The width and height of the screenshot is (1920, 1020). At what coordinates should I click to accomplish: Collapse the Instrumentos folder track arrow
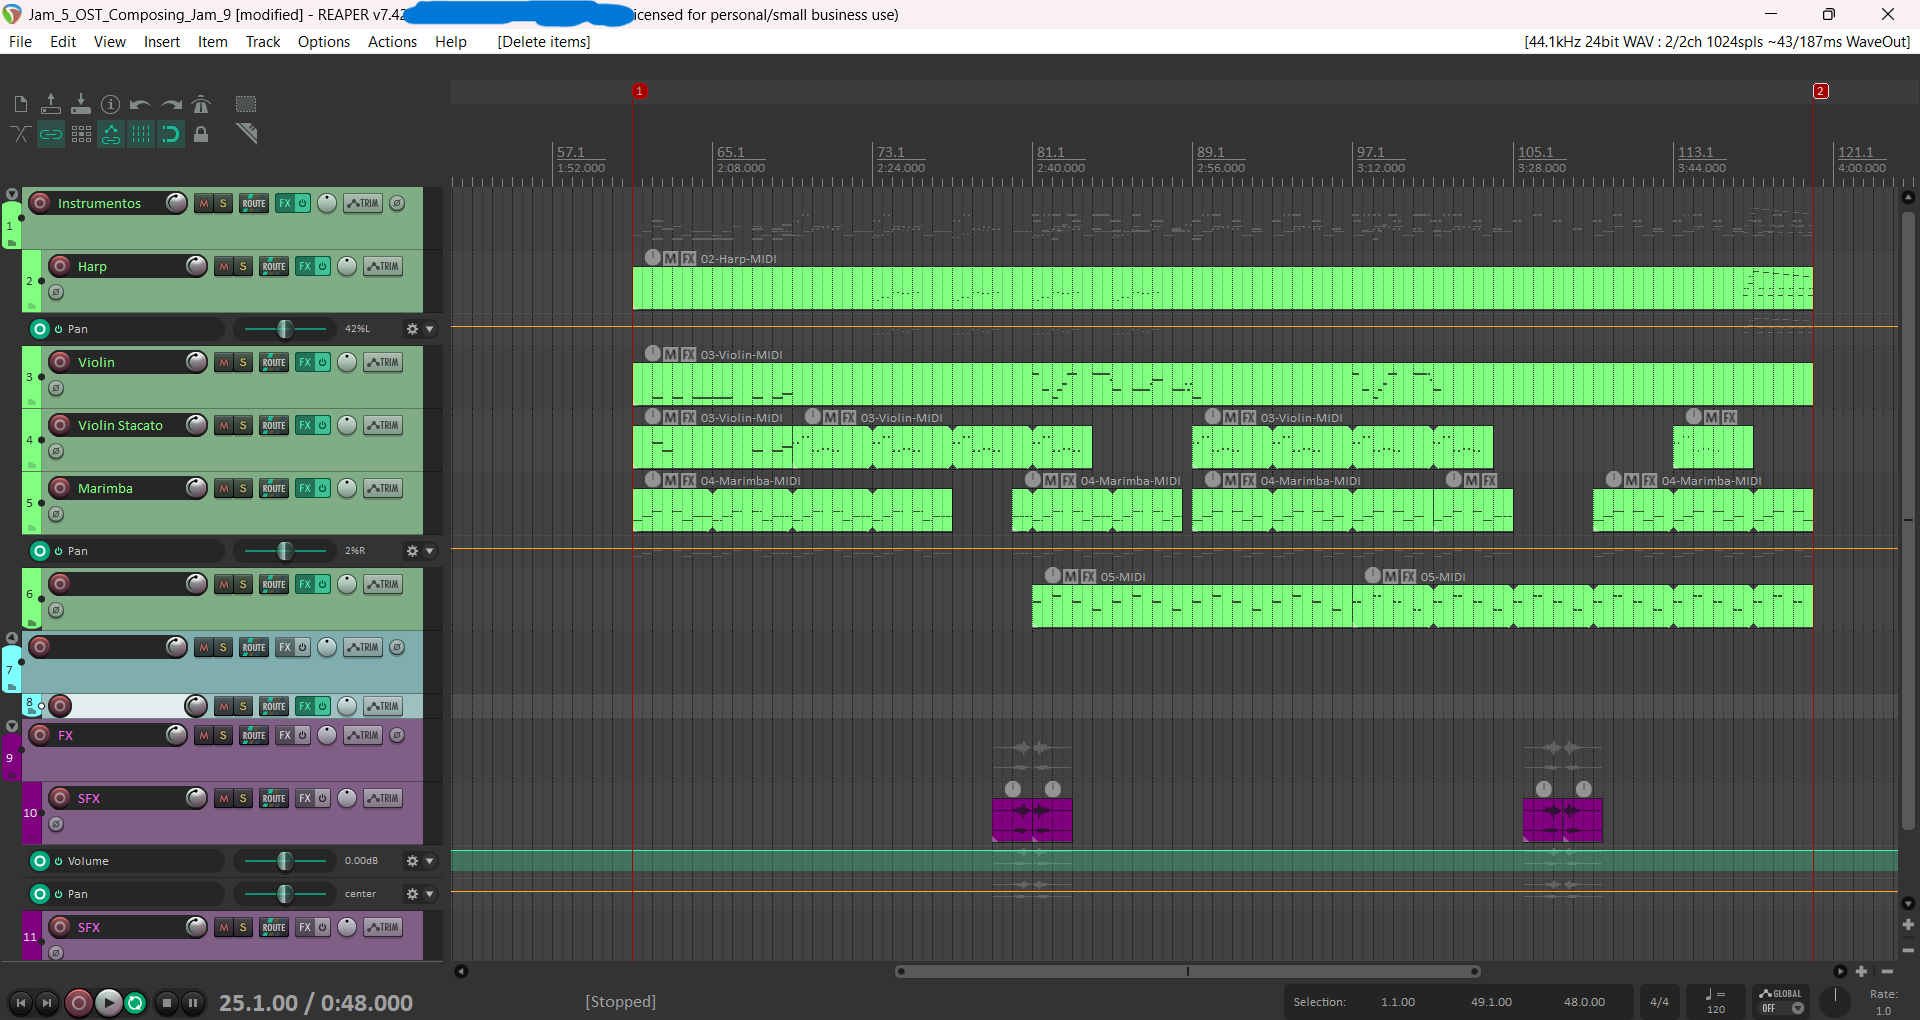[12, 195]
